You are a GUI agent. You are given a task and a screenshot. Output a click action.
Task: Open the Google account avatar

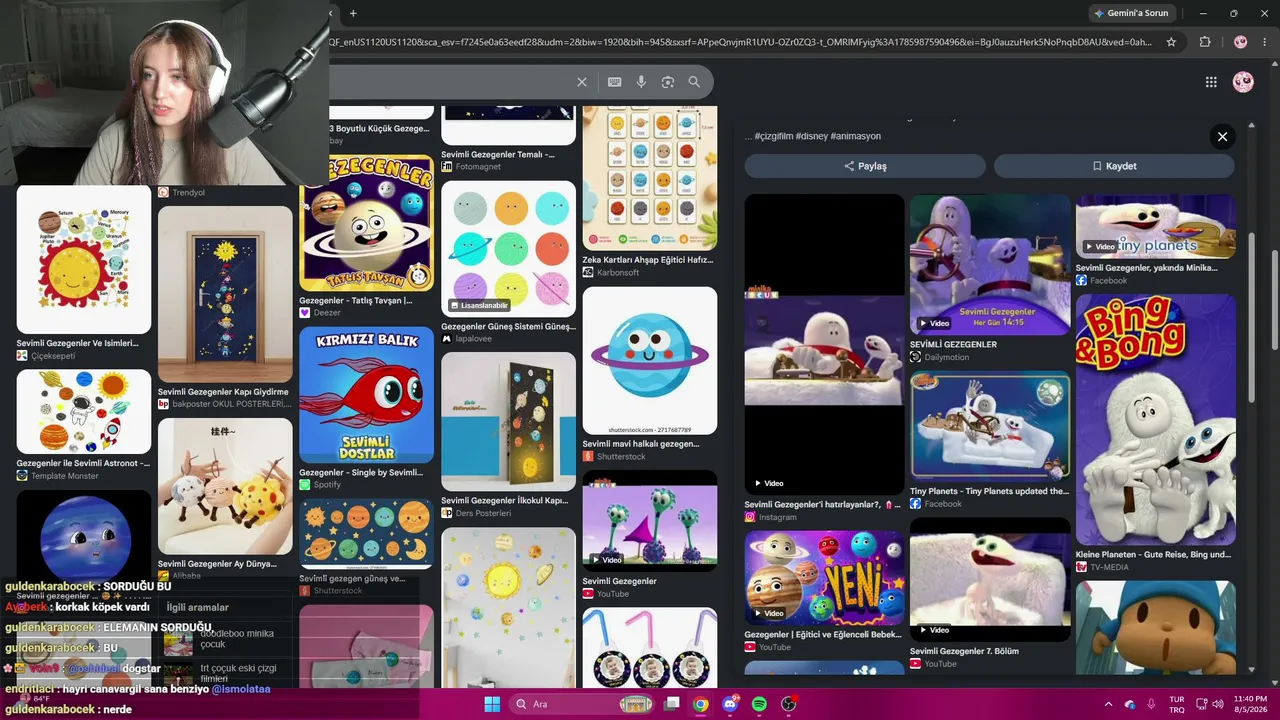click(1243, 82)
